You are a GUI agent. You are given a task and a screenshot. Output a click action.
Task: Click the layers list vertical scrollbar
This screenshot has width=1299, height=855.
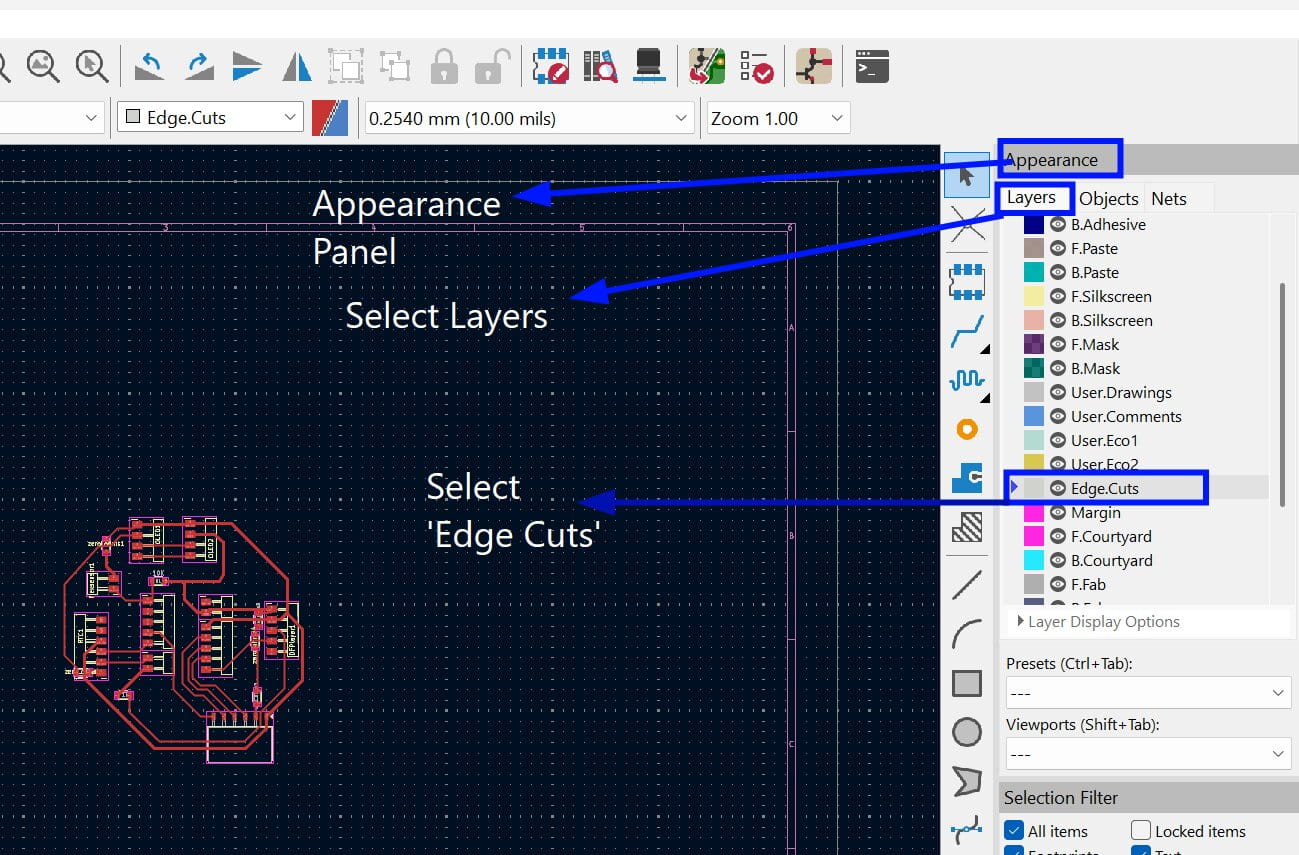tap(1282, 394)
